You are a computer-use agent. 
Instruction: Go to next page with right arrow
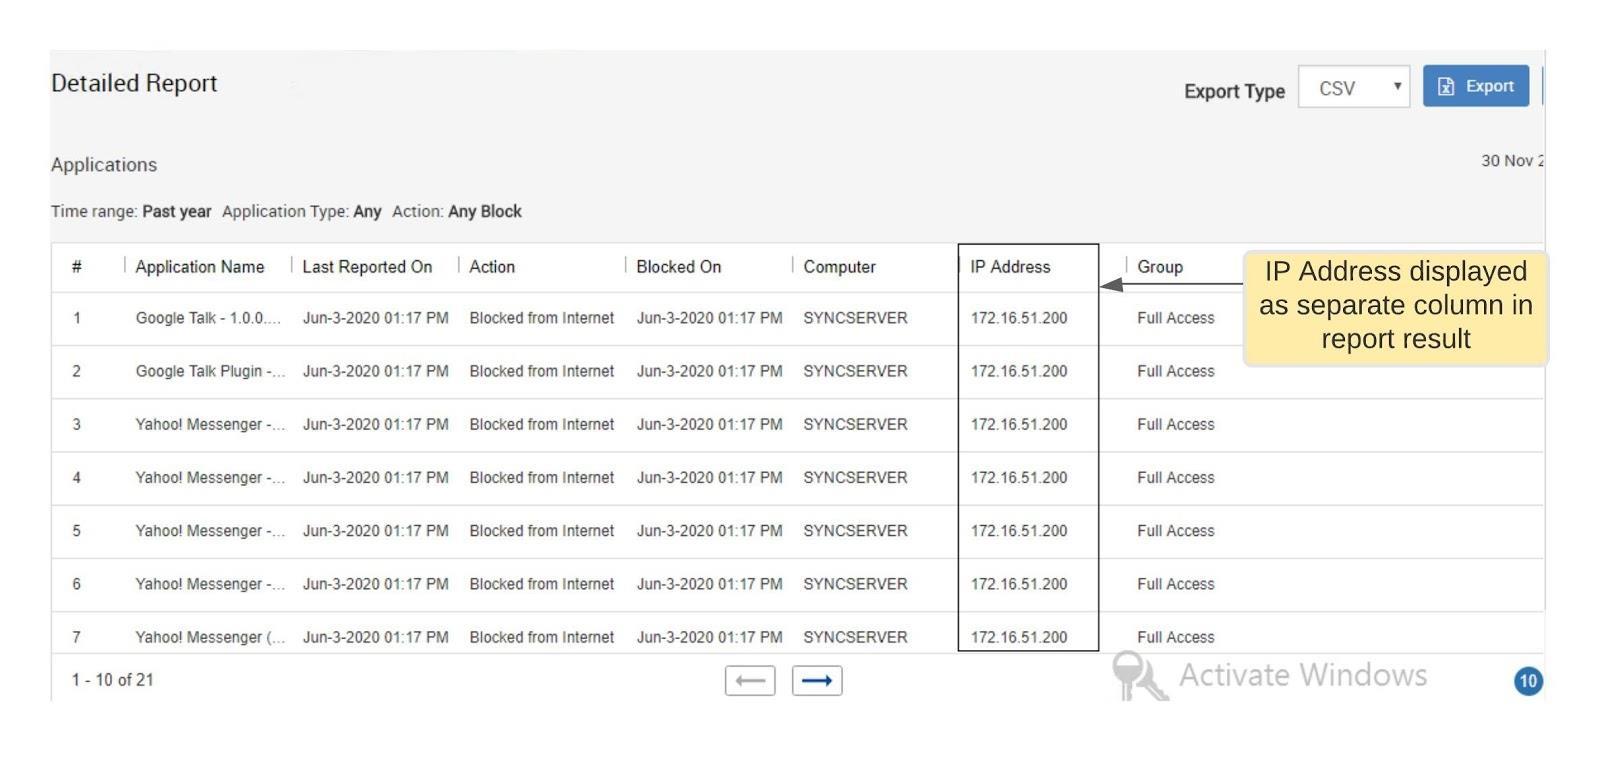(817, 680)
